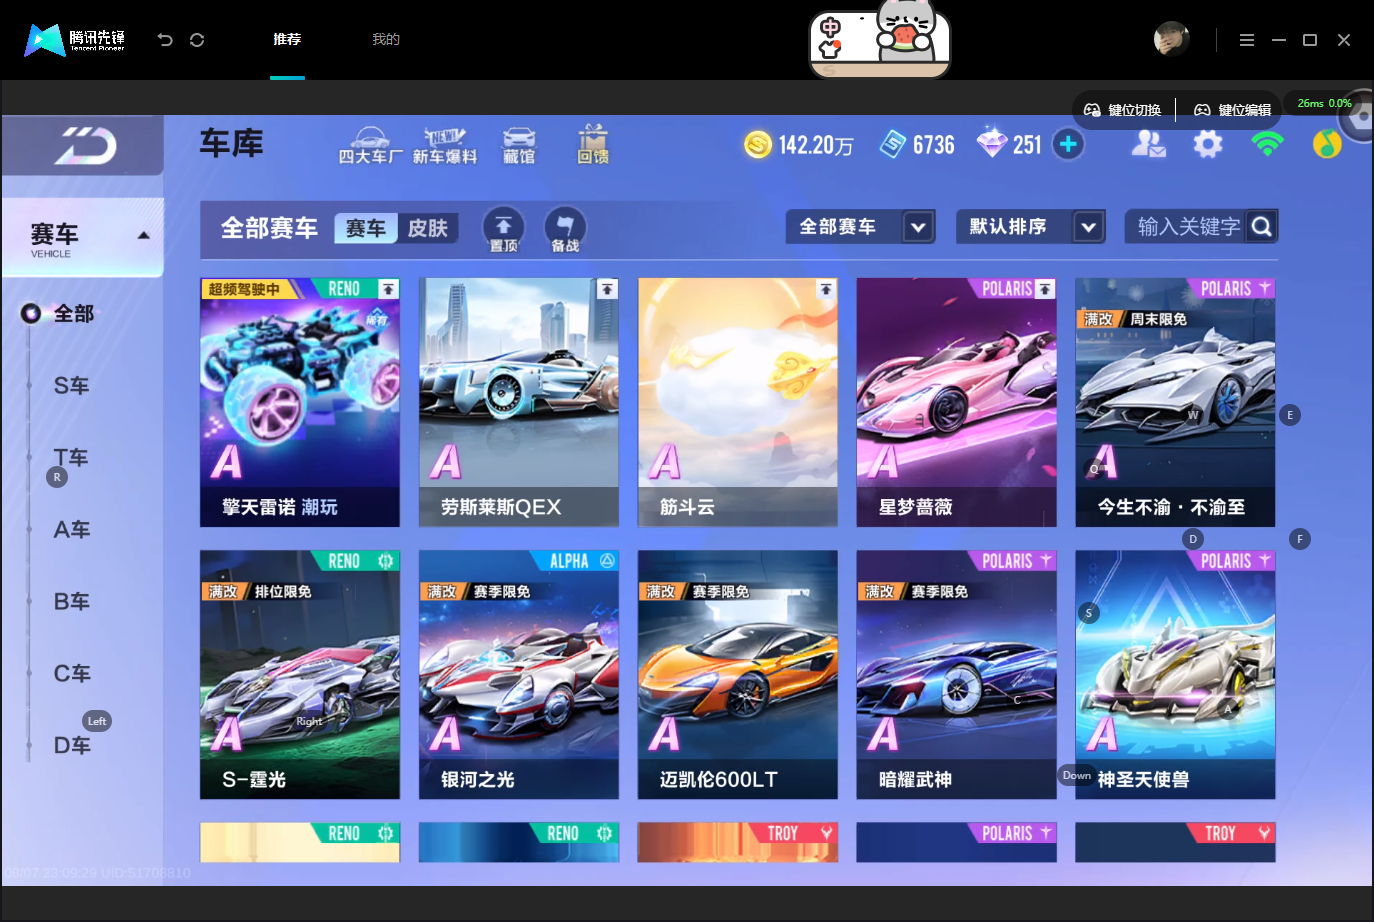Select the 赛车 tab
The image size is (1374, 922).
click(x=366, y=229)
